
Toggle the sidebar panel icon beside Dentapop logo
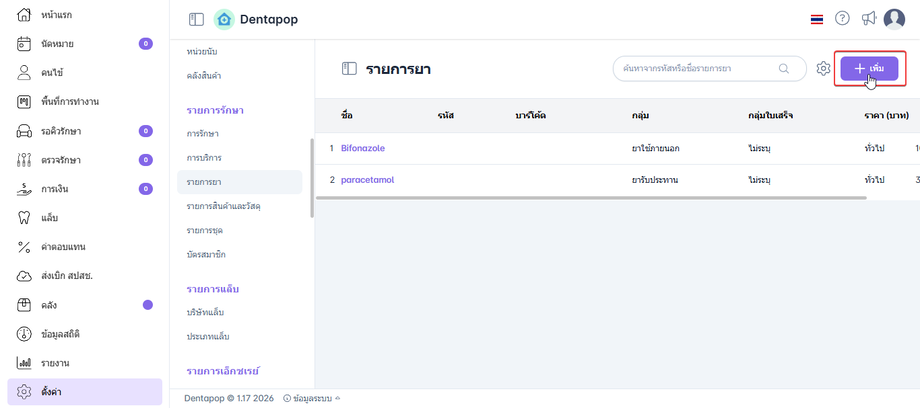point(196,19)
